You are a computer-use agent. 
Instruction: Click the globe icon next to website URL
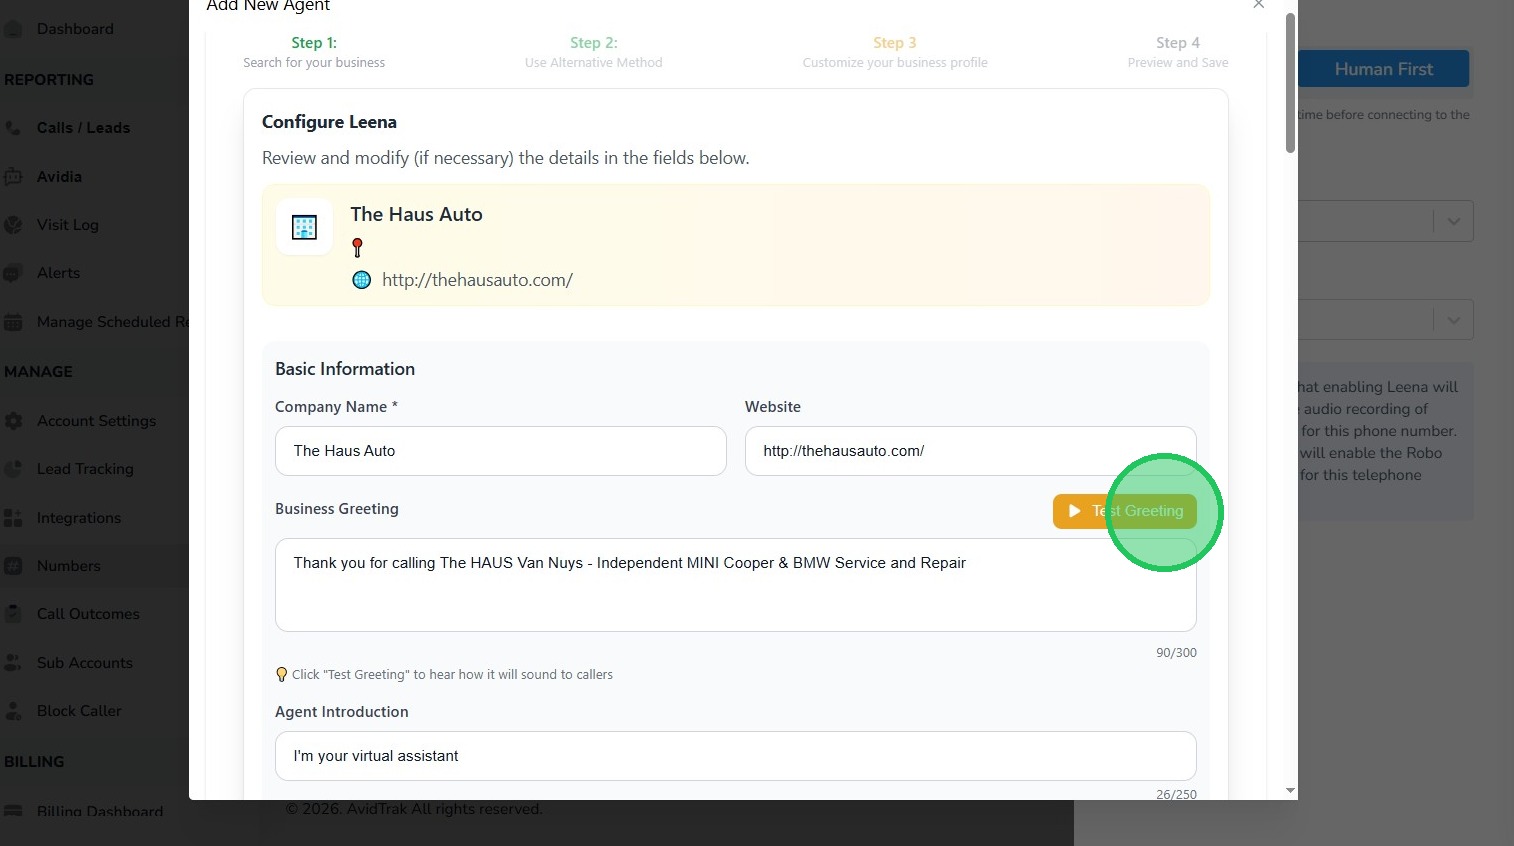[362, 280]
